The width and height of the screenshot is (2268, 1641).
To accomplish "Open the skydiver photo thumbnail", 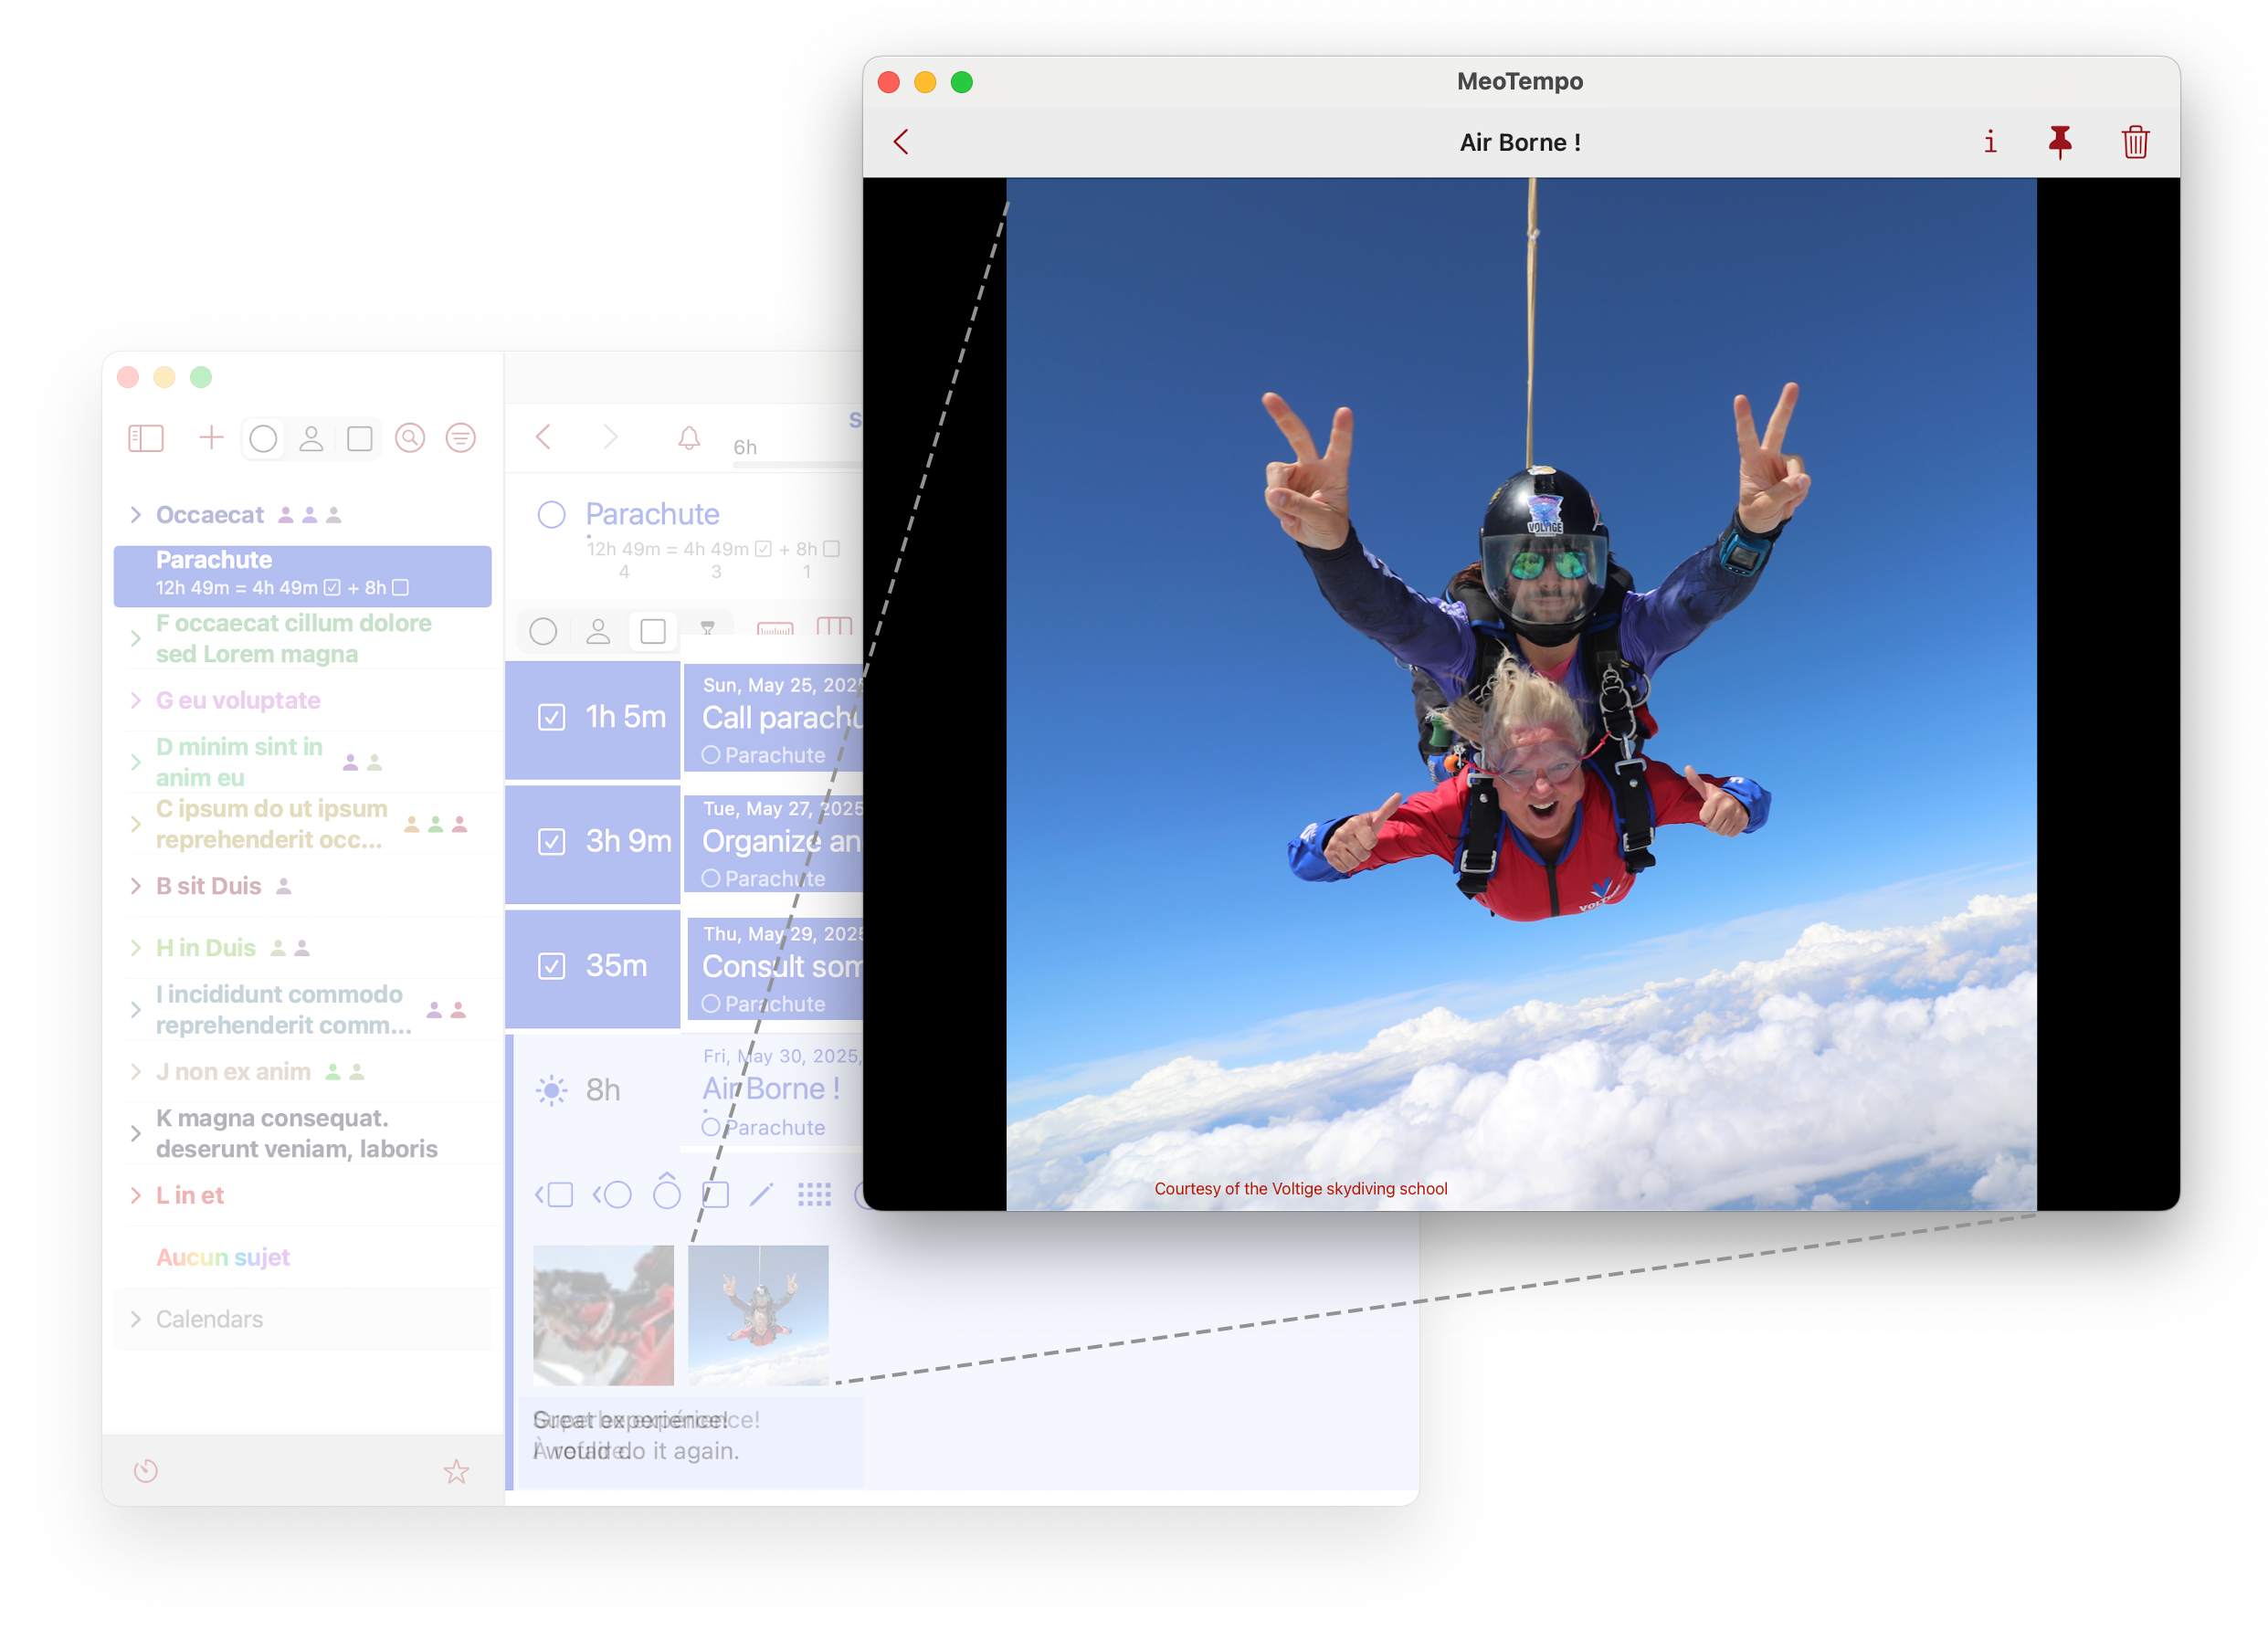I will [758, 1315].
